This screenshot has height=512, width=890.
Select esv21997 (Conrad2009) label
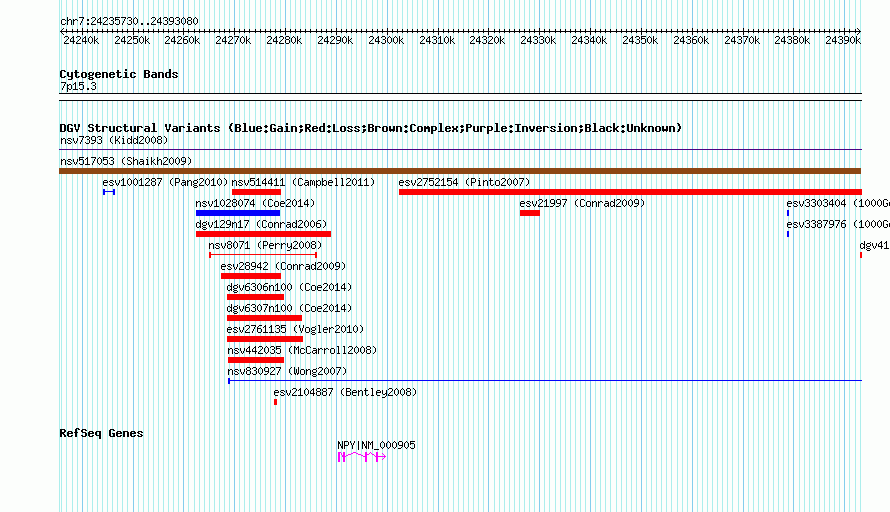click(x=582, y=203)
